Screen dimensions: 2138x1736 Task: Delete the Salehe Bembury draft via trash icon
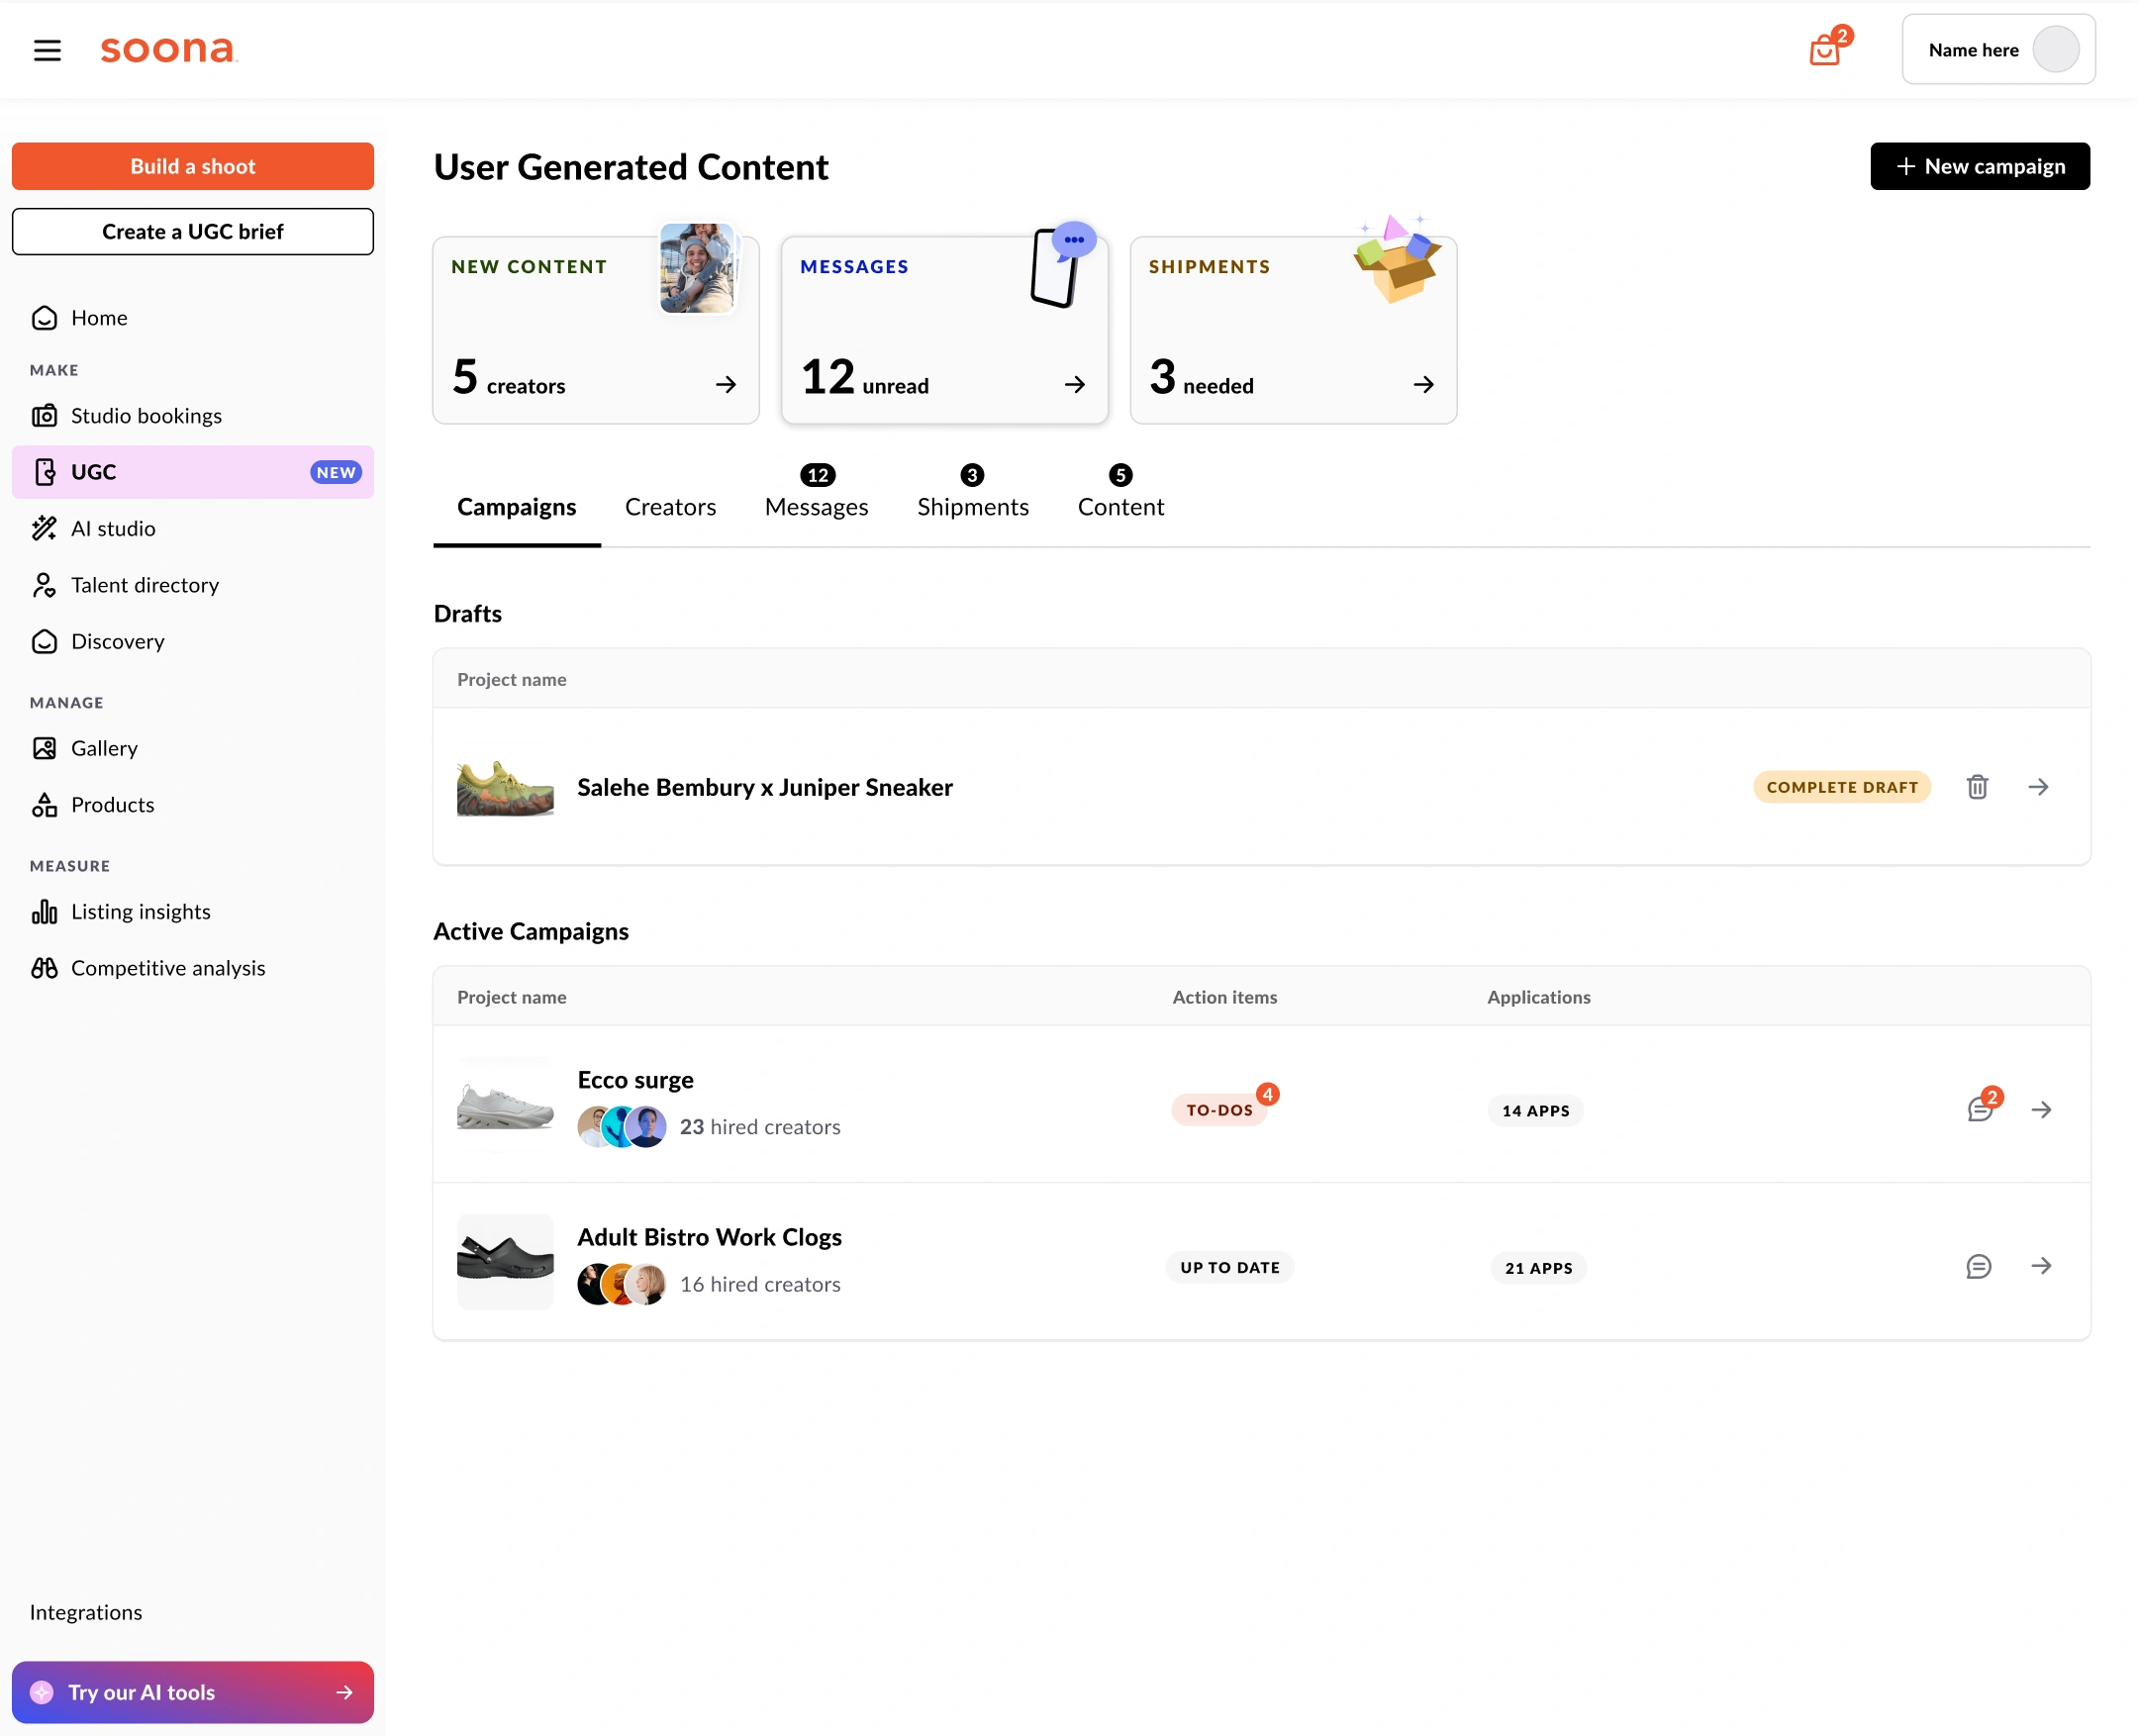click(1977, 787)
